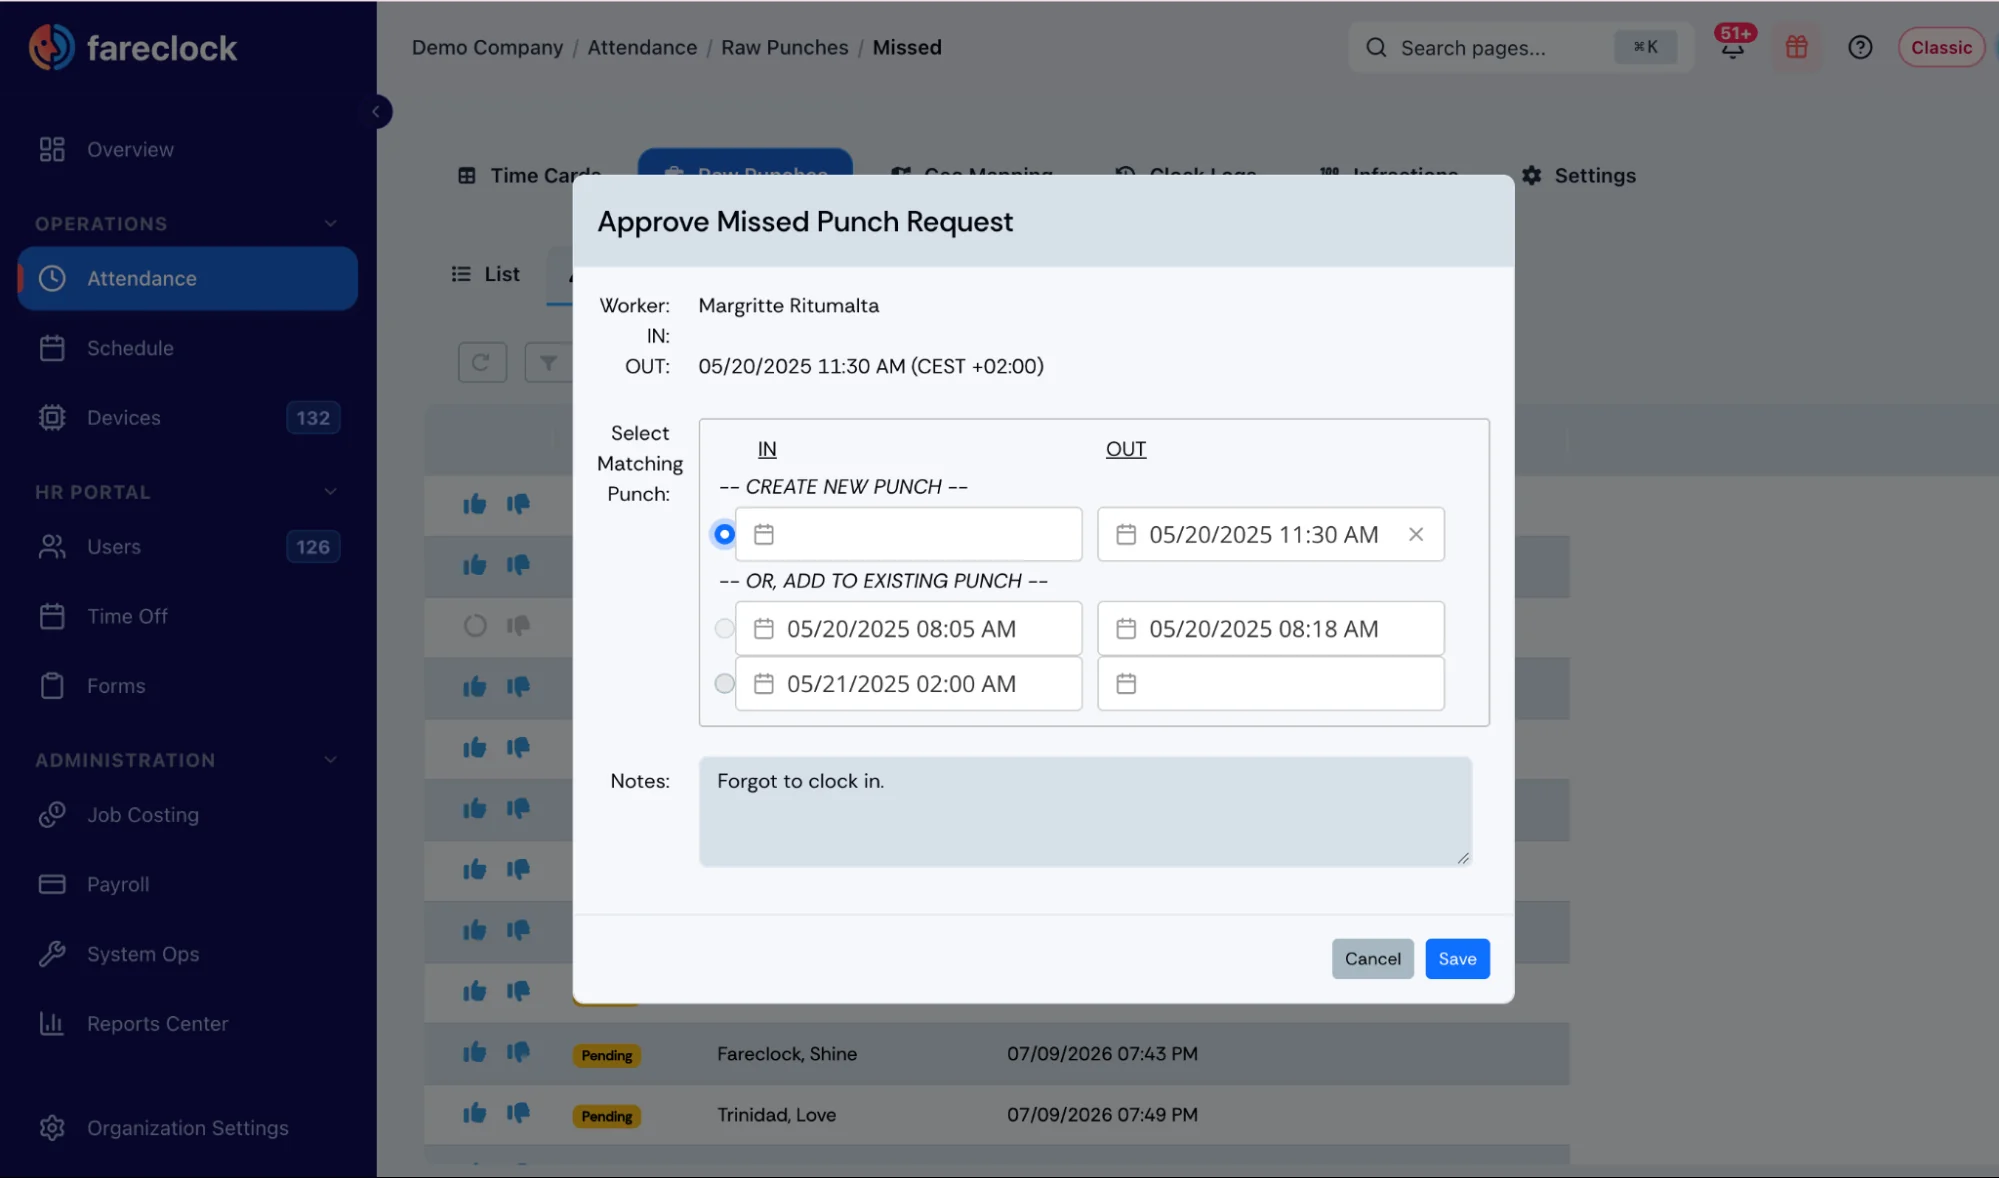This screenshot has height=1178, width=1999.
Task: Reject Trinidad, Love request with thumbs down
Action: 518,1113
